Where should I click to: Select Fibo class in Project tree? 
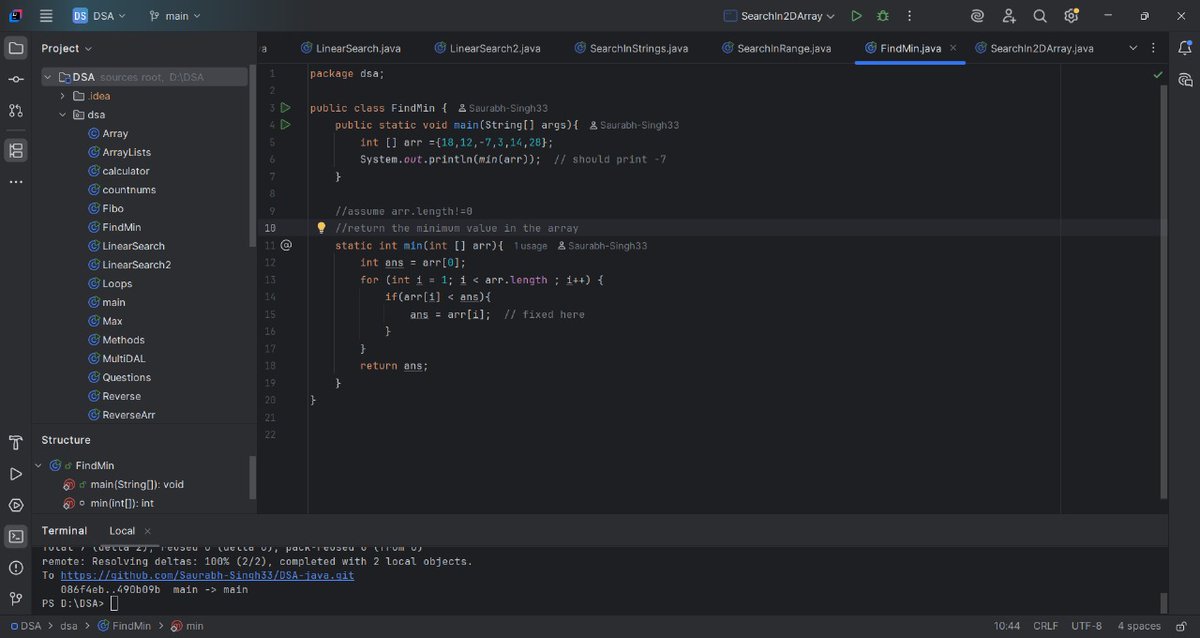tap(113, 208)
